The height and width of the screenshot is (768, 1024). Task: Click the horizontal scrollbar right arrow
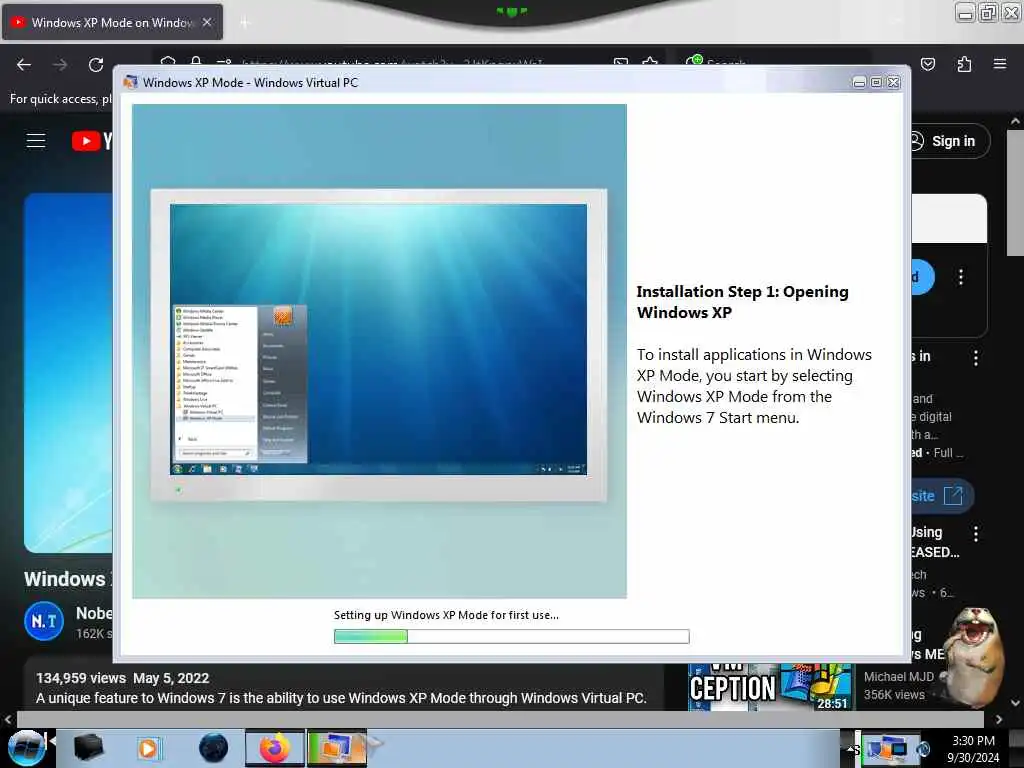[999, 719]
